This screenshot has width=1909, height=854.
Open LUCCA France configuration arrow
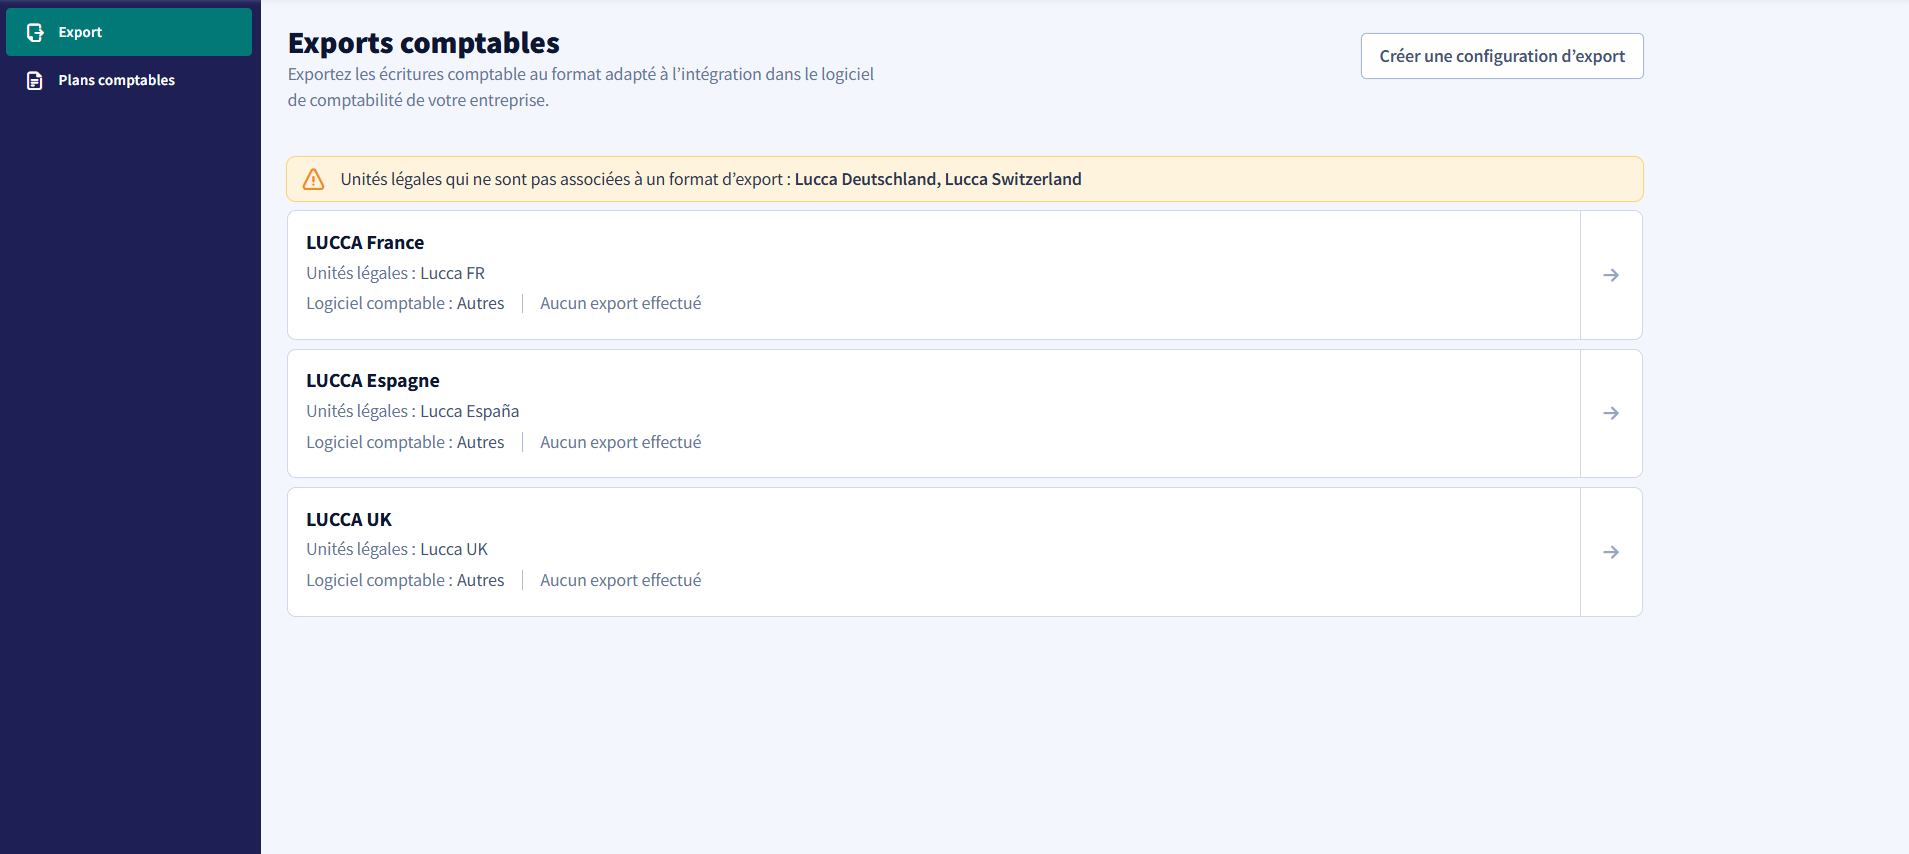(x=1611, y=275)
